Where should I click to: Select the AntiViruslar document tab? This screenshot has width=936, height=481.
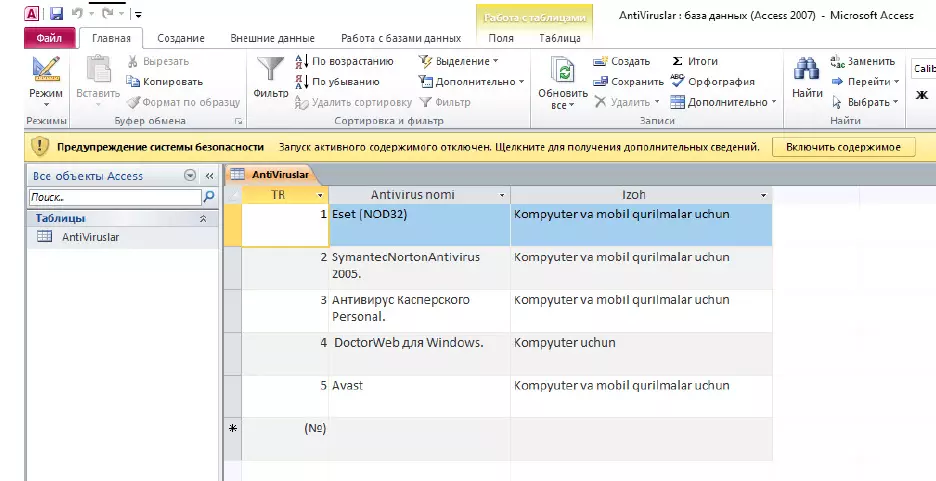point(272,174)
